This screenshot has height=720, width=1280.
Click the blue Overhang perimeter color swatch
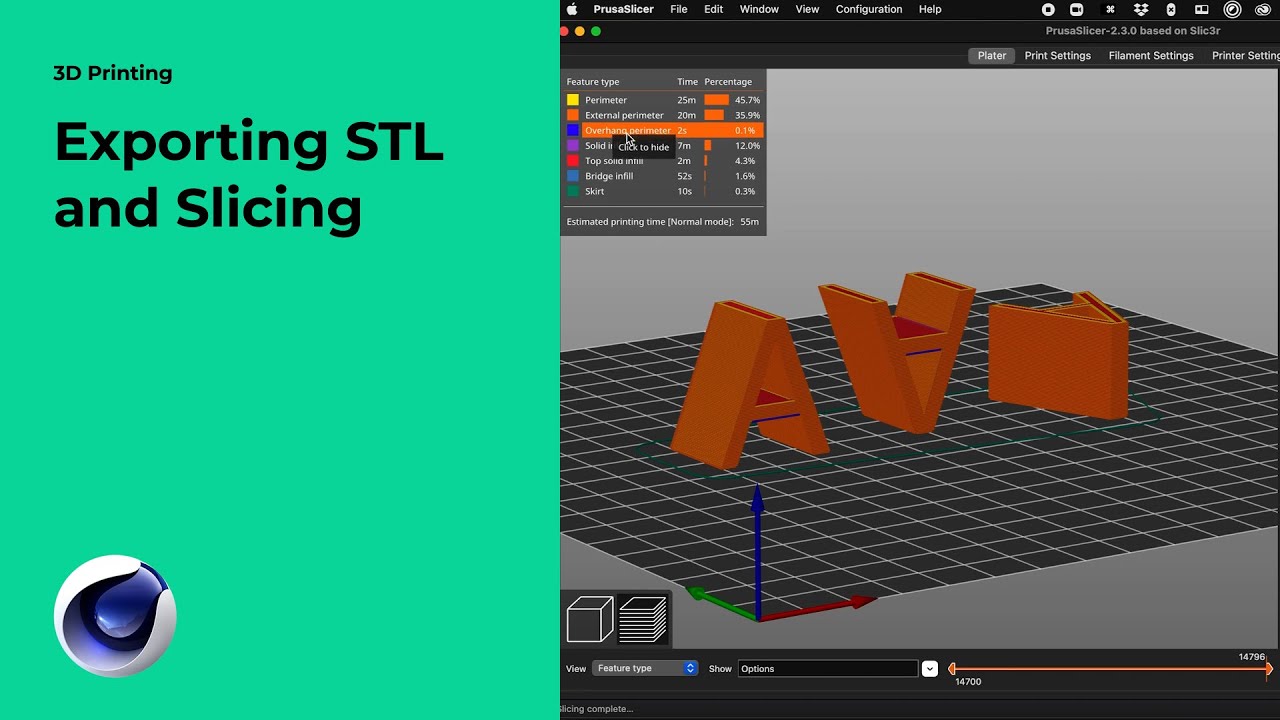click(x=573, y=130)
